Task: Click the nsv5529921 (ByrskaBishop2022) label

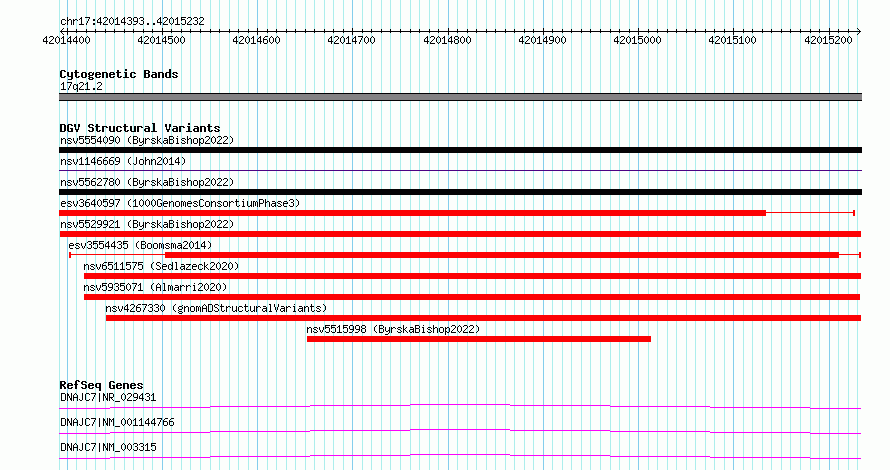Action: (147, 224)
